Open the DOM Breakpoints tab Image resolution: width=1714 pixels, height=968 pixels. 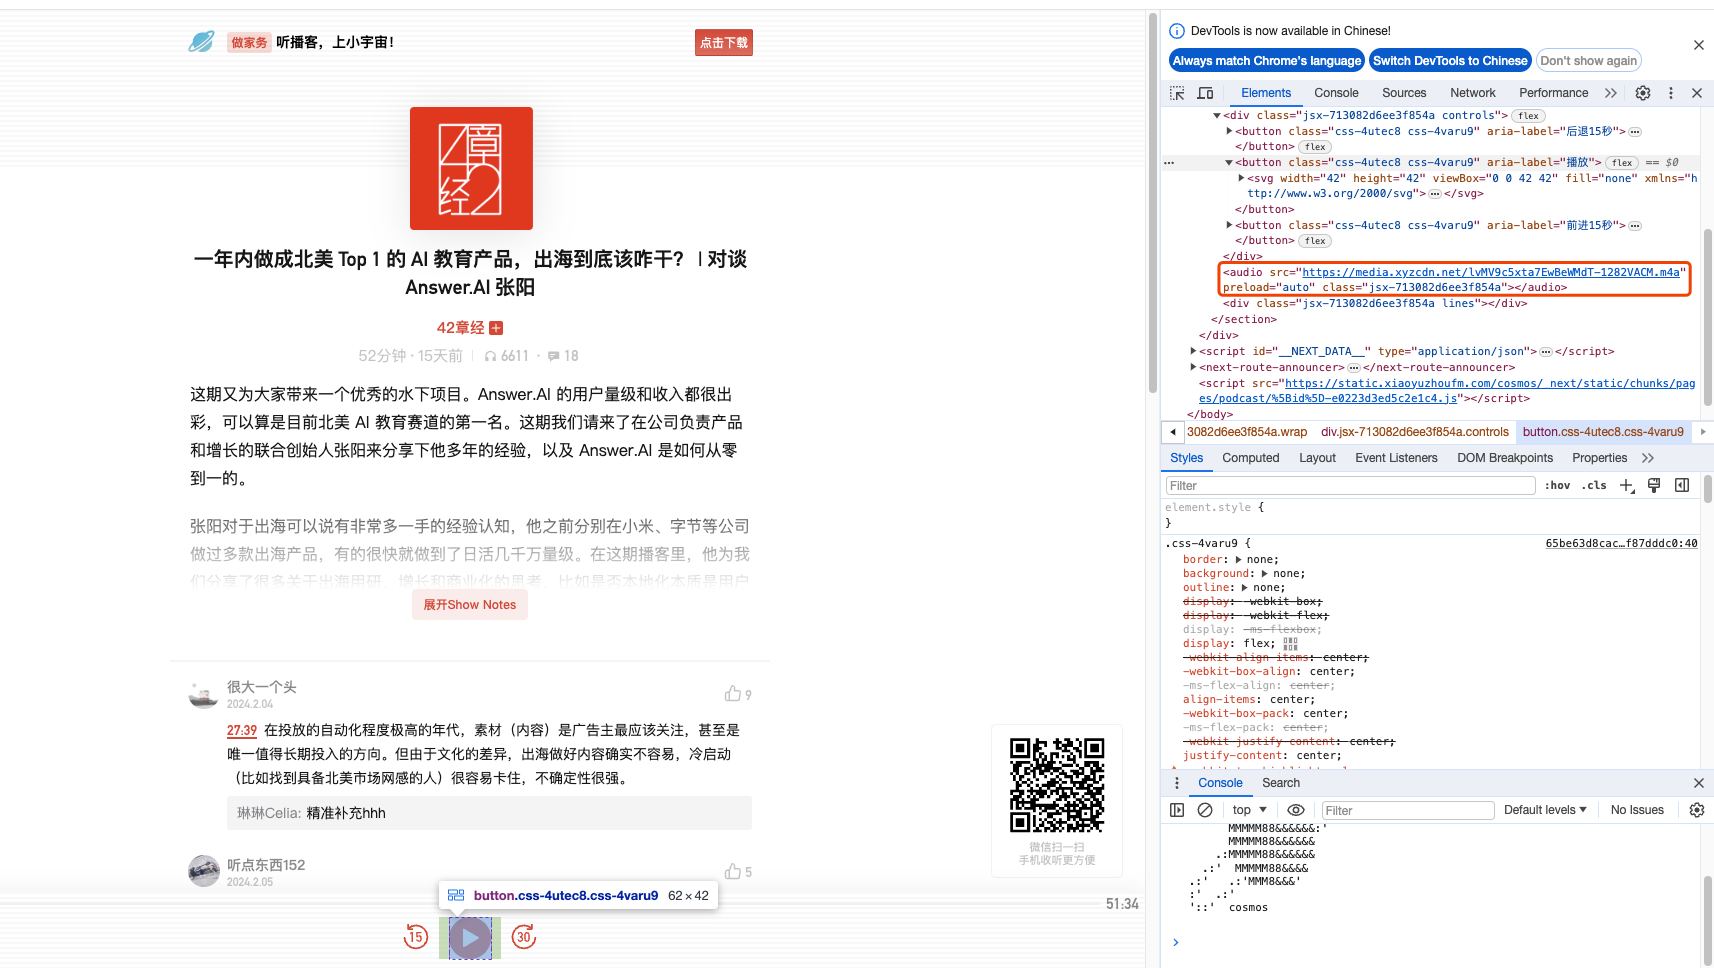tap(1505, 458)
